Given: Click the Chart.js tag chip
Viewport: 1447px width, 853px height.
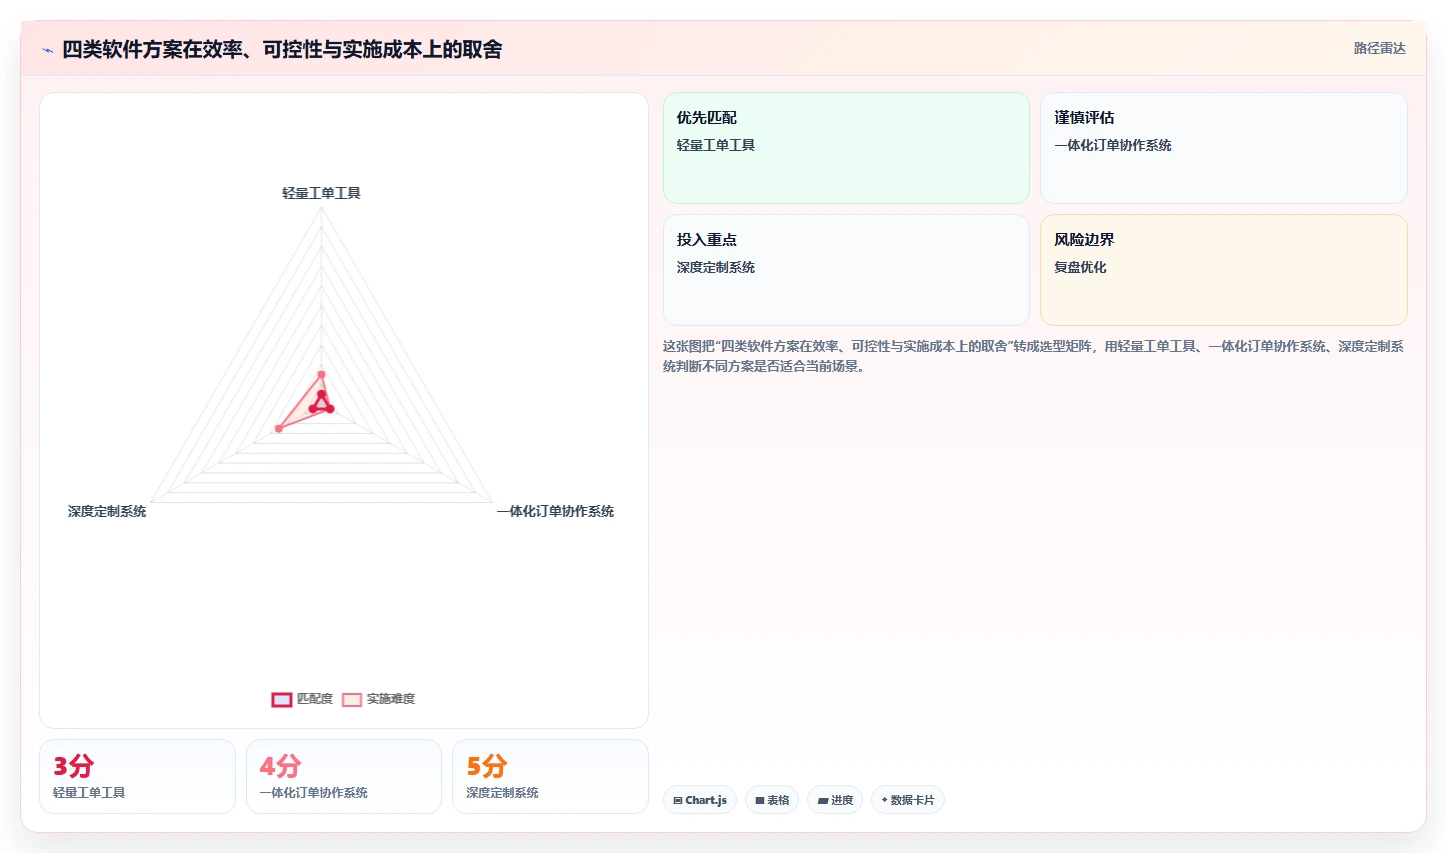Looking at the screenshot, I should coord(700,800).
